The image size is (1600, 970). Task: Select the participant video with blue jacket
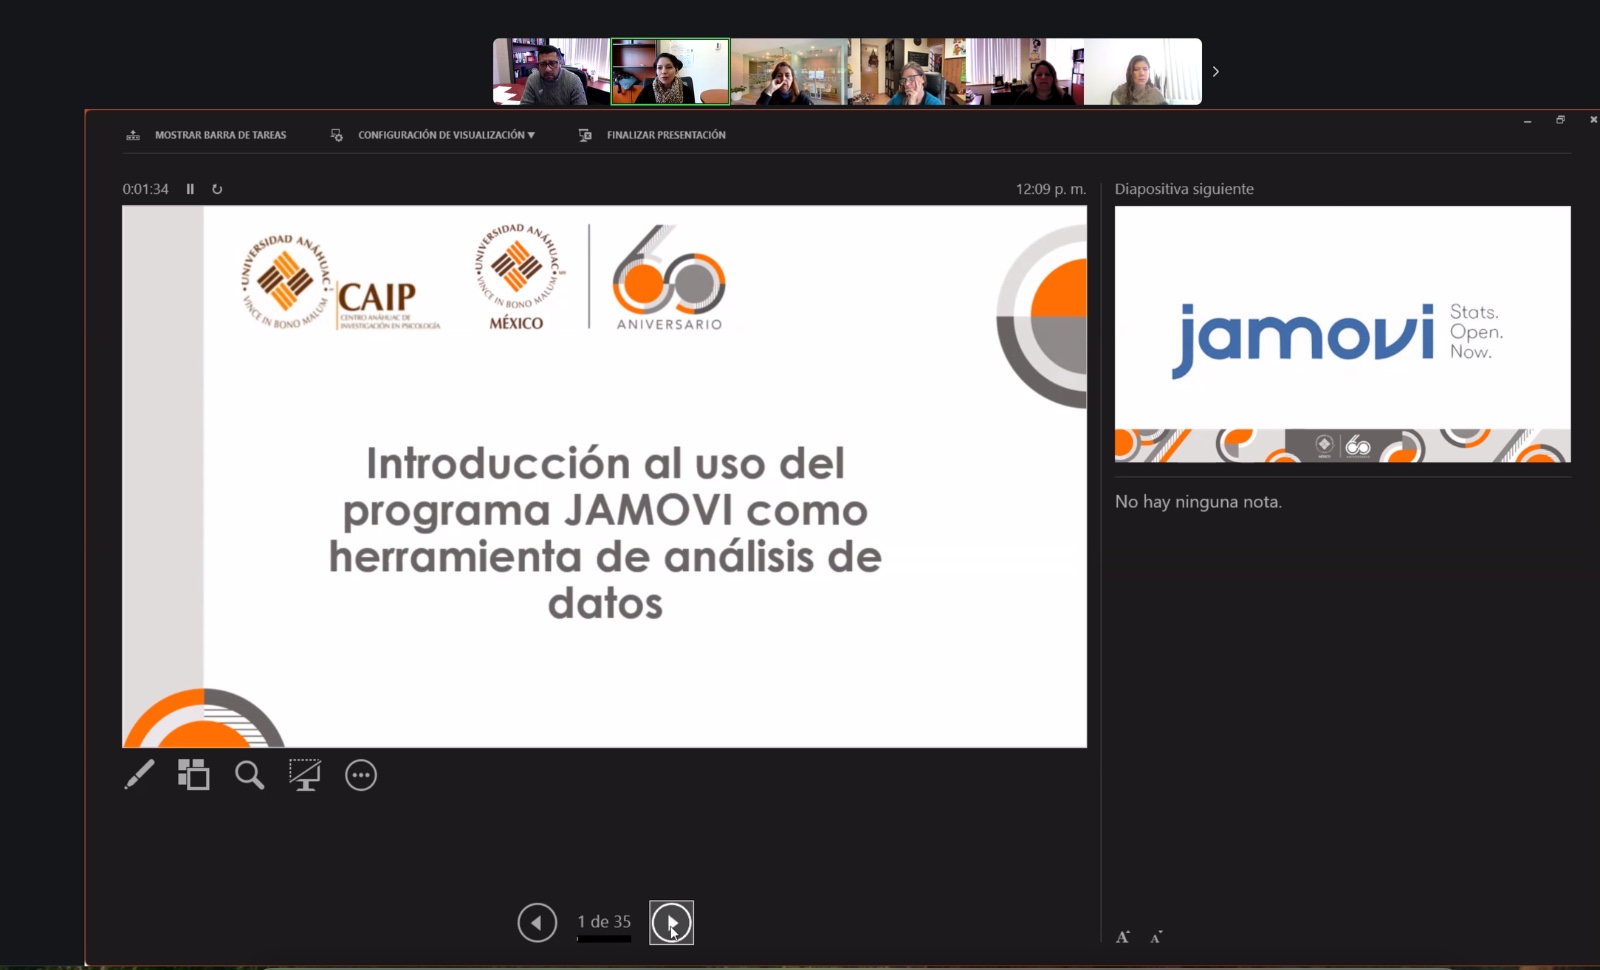907,72
